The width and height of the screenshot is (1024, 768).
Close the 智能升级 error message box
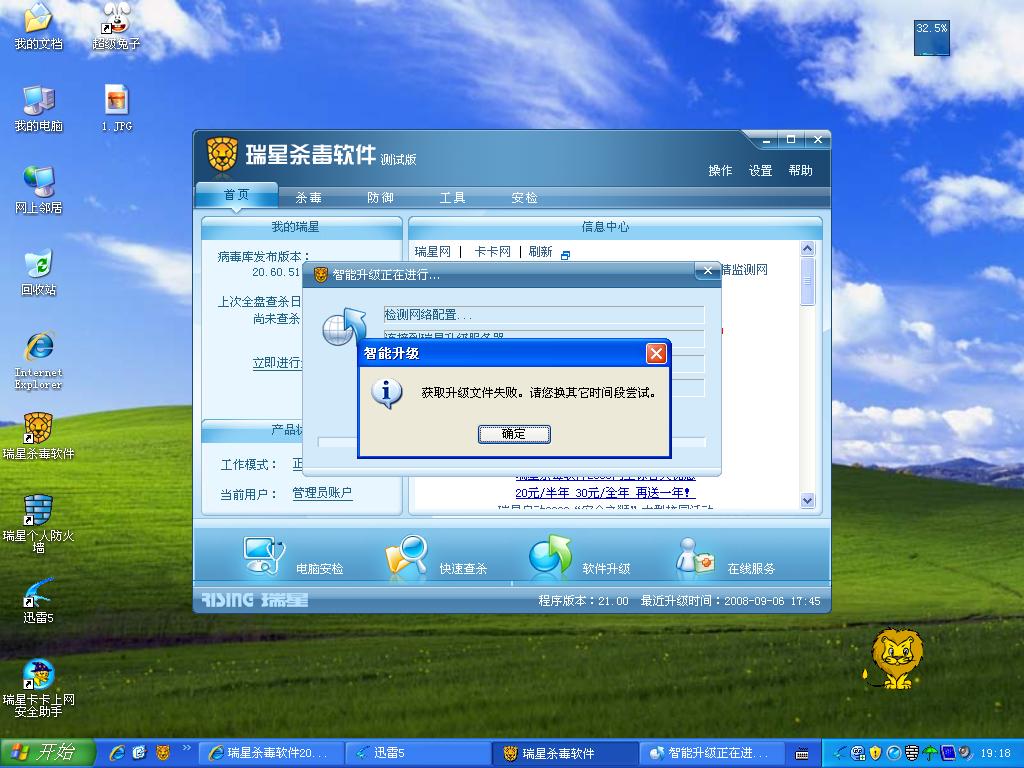[x=656, y=353]
